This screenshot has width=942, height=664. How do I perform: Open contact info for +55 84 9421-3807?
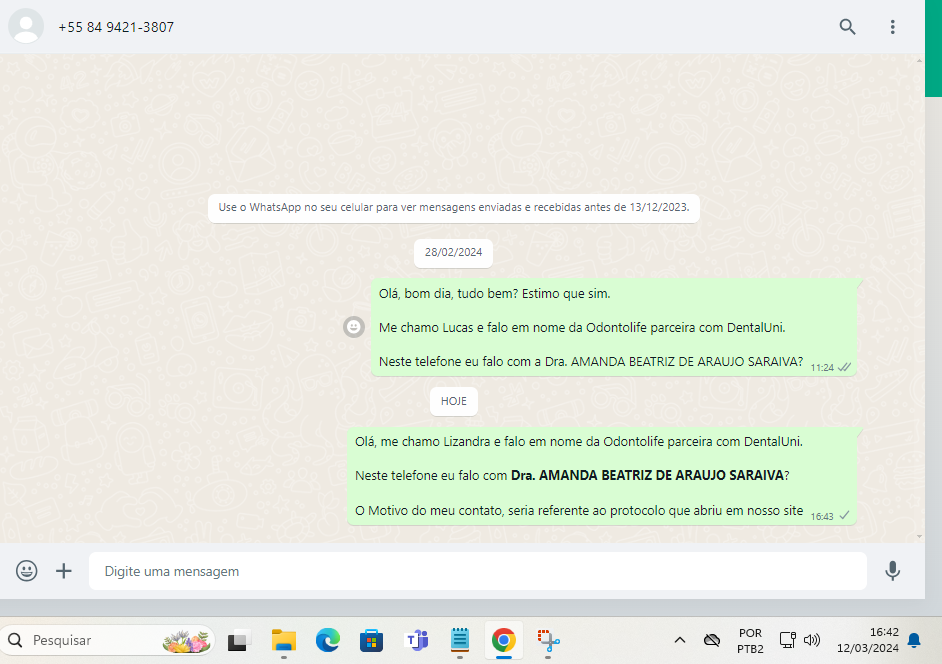(x=116, y=27)
